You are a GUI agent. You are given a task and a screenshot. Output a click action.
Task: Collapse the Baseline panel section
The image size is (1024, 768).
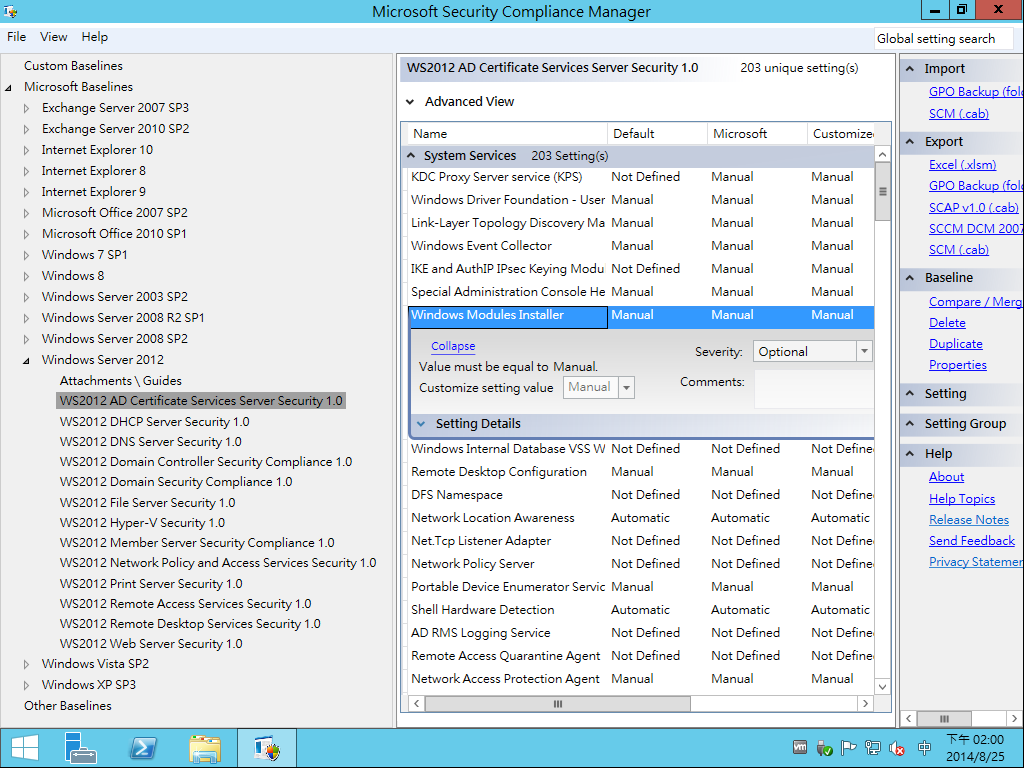point(910,278)
